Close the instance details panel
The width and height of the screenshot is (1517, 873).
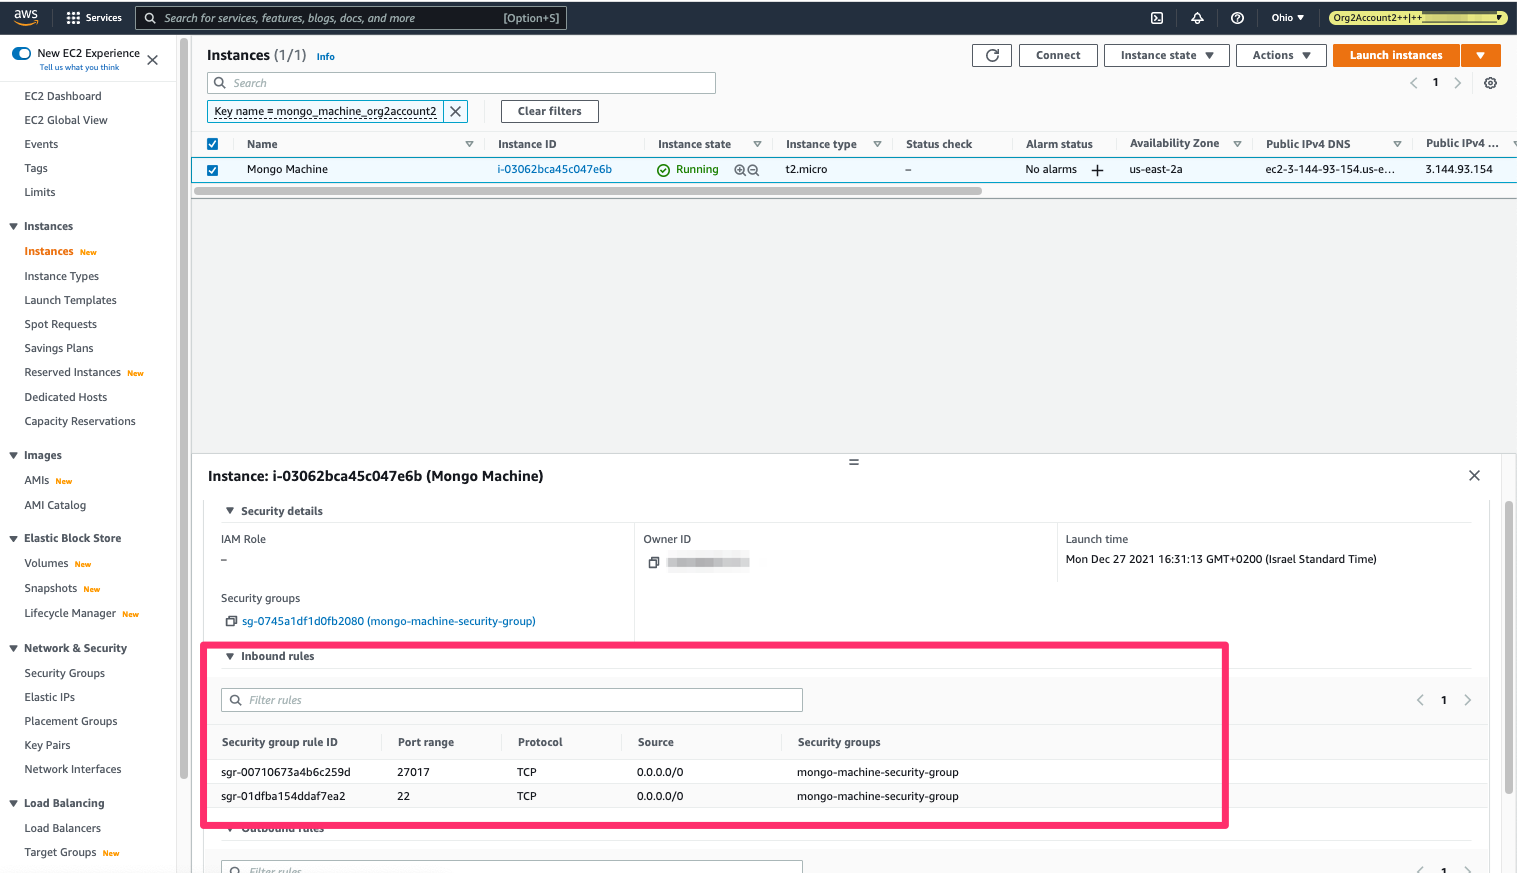click(1474, 476)
